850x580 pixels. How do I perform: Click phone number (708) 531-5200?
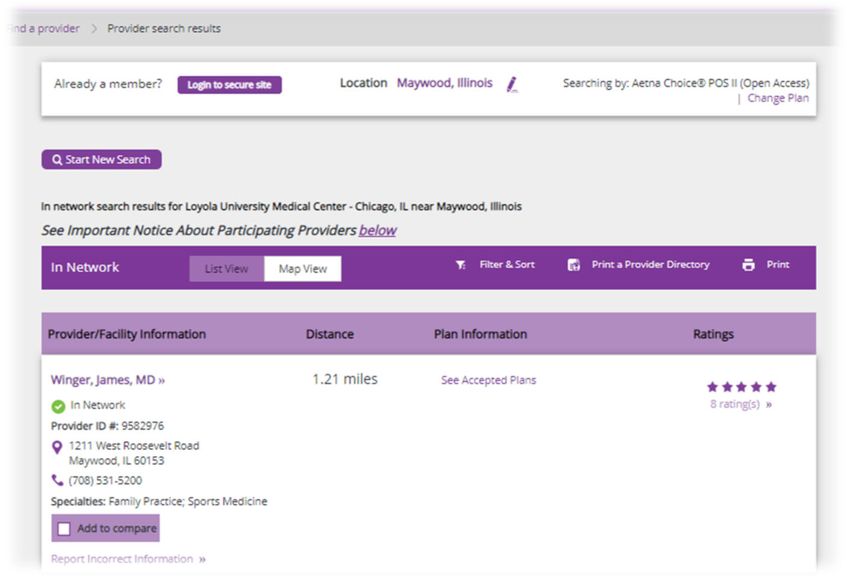point(105,480)
